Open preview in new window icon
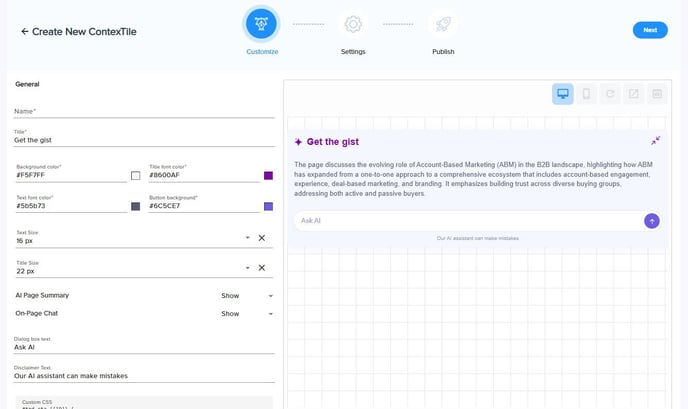Image resolution: width=688 pixels, height=409 pixels. 634,94
